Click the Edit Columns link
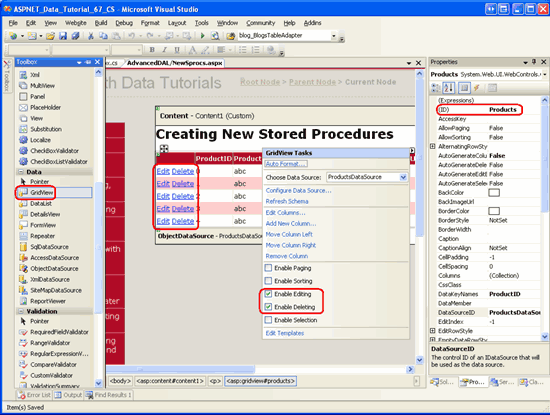The width and height of the screenshot is (550, 415). [285, 213]
